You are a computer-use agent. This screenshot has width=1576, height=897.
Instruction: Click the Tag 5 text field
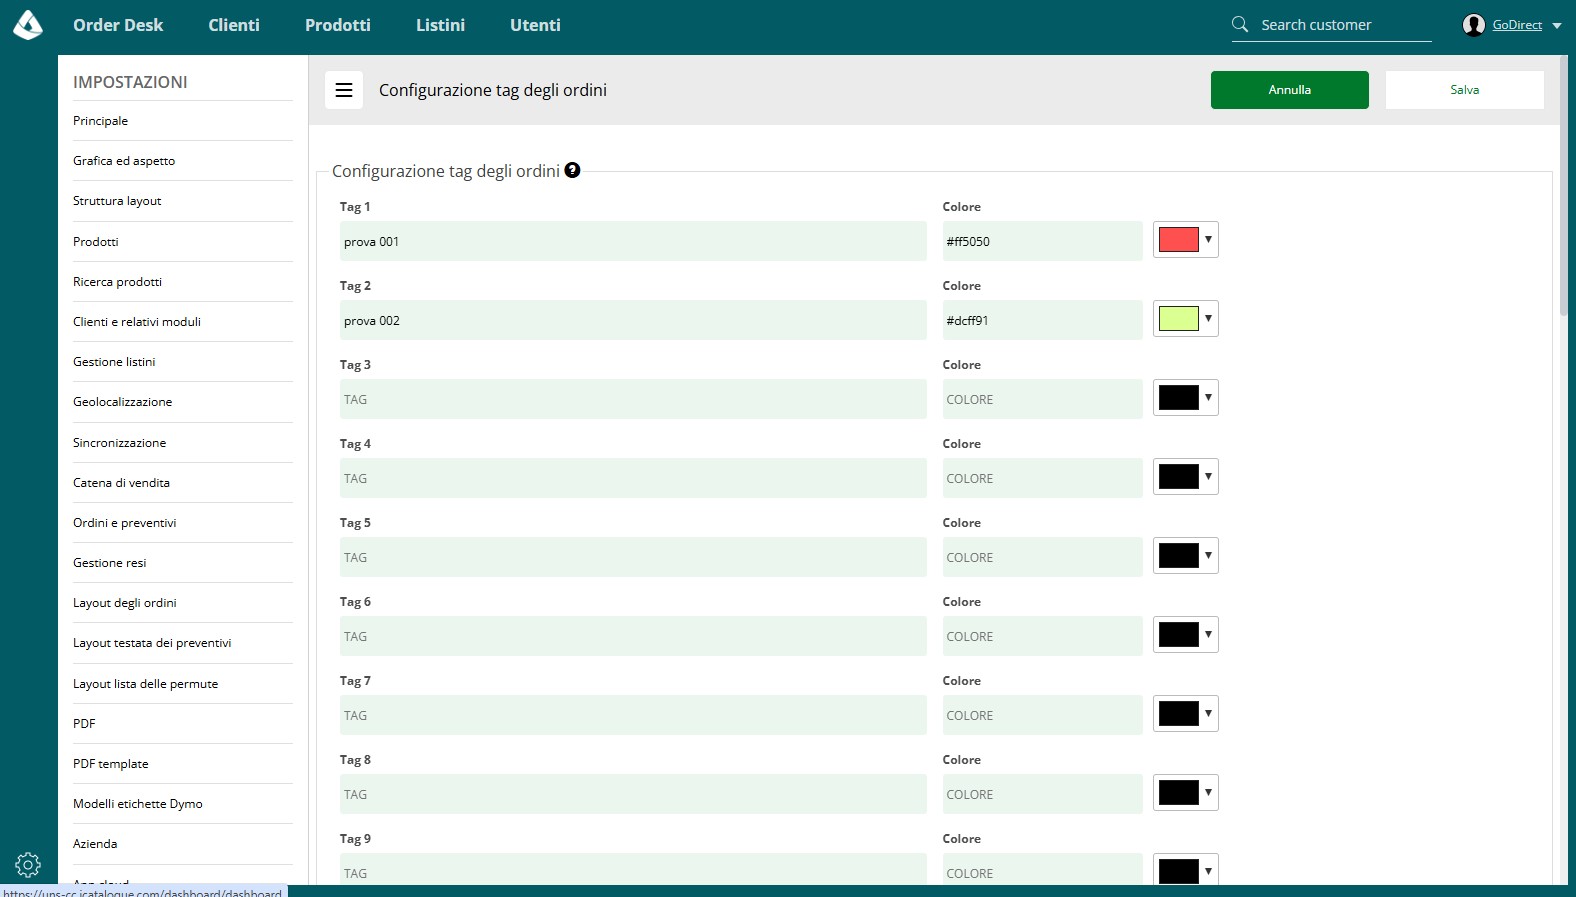click(633, 557)
